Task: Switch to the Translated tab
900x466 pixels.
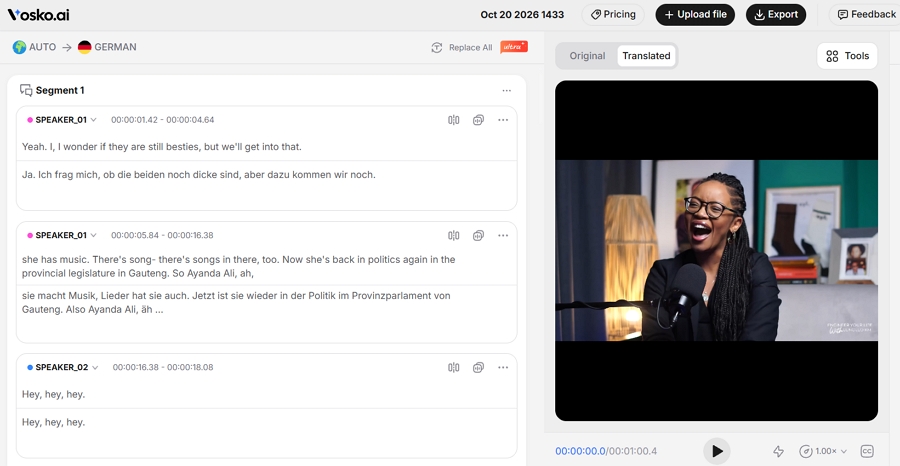Action: (x=646, y=56)
